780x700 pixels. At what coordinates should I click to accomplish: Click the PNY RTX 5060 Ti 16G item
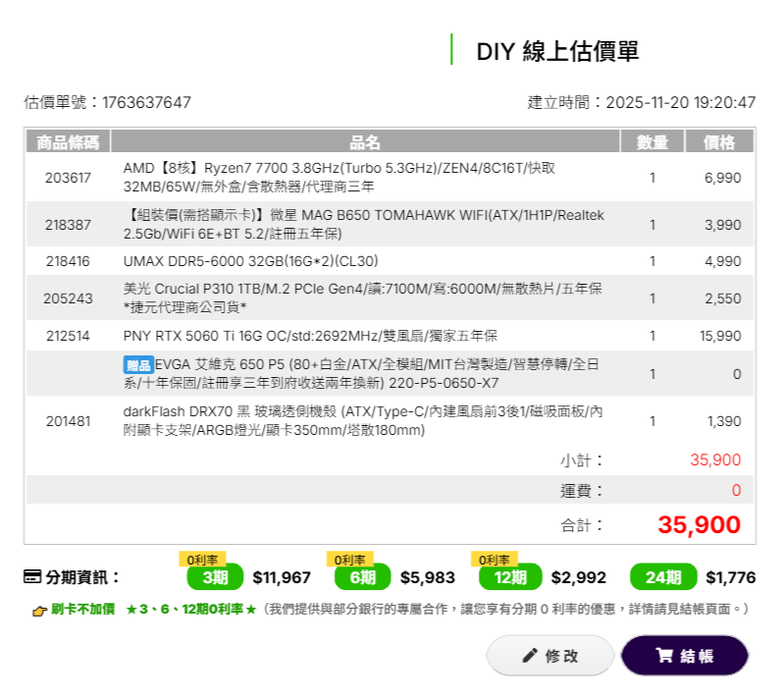310,336
